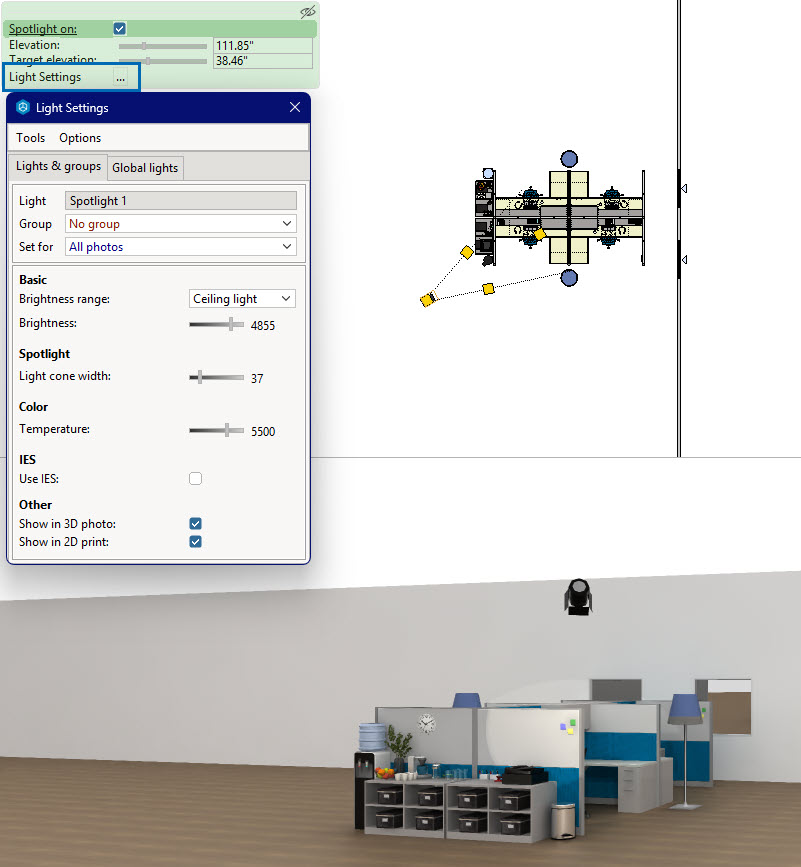Select the water cooler circle in plan
The image size is (801, 867).
pos(488,174)
